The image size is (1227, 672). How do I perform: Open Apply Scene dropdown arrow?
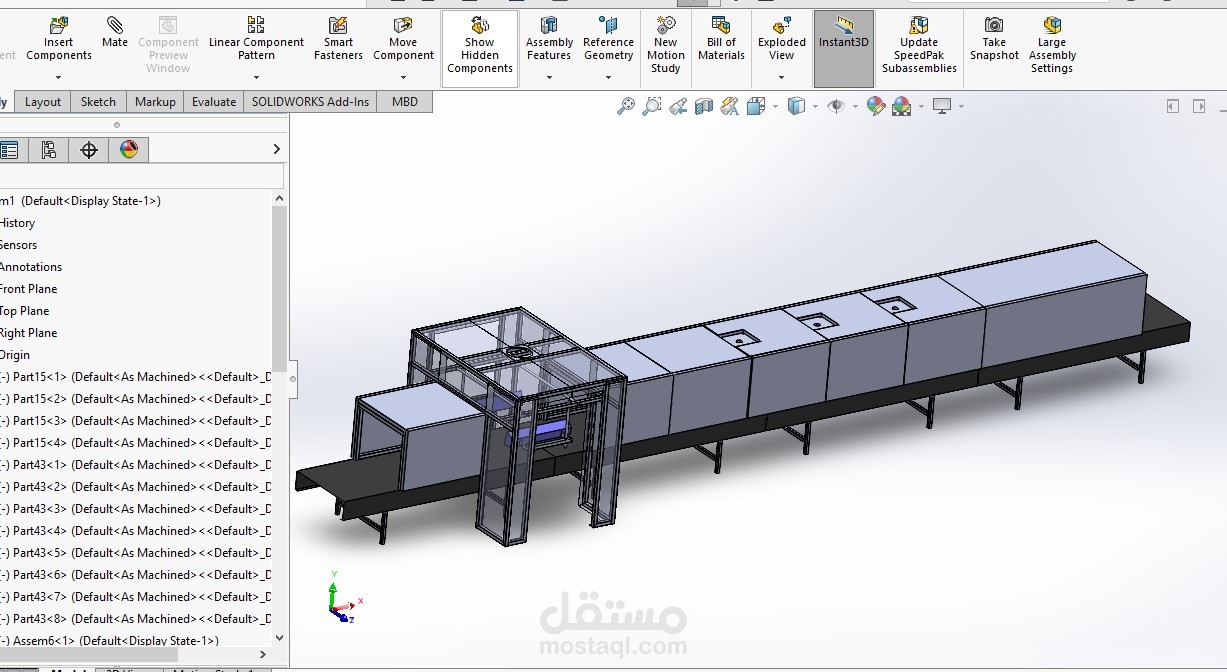(x=920, y=106)
